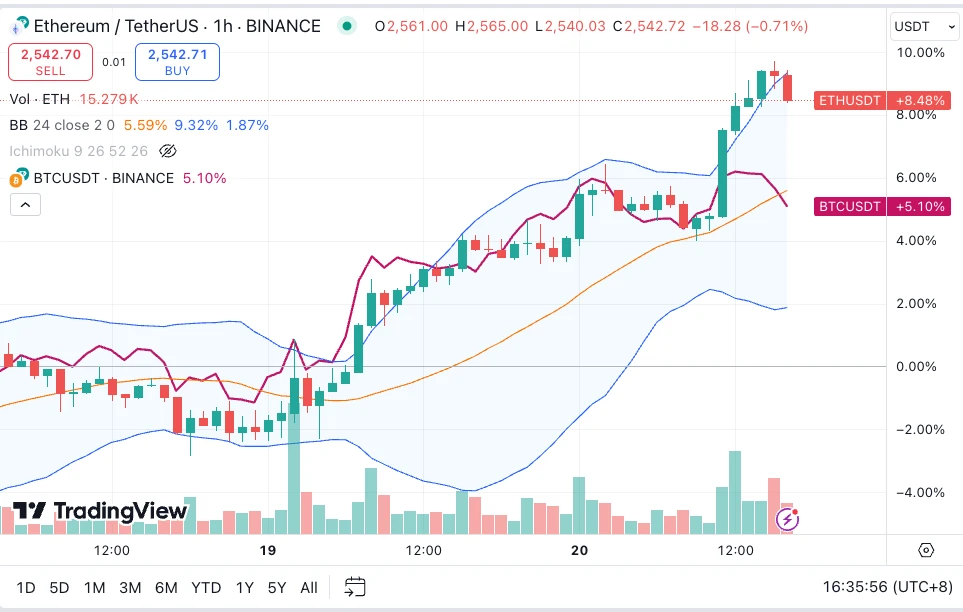Image resolution: width=963 pixels, height=612 pixels.
Task: Click the magenta BTCUSDT price label
Action: coord(850,207)
